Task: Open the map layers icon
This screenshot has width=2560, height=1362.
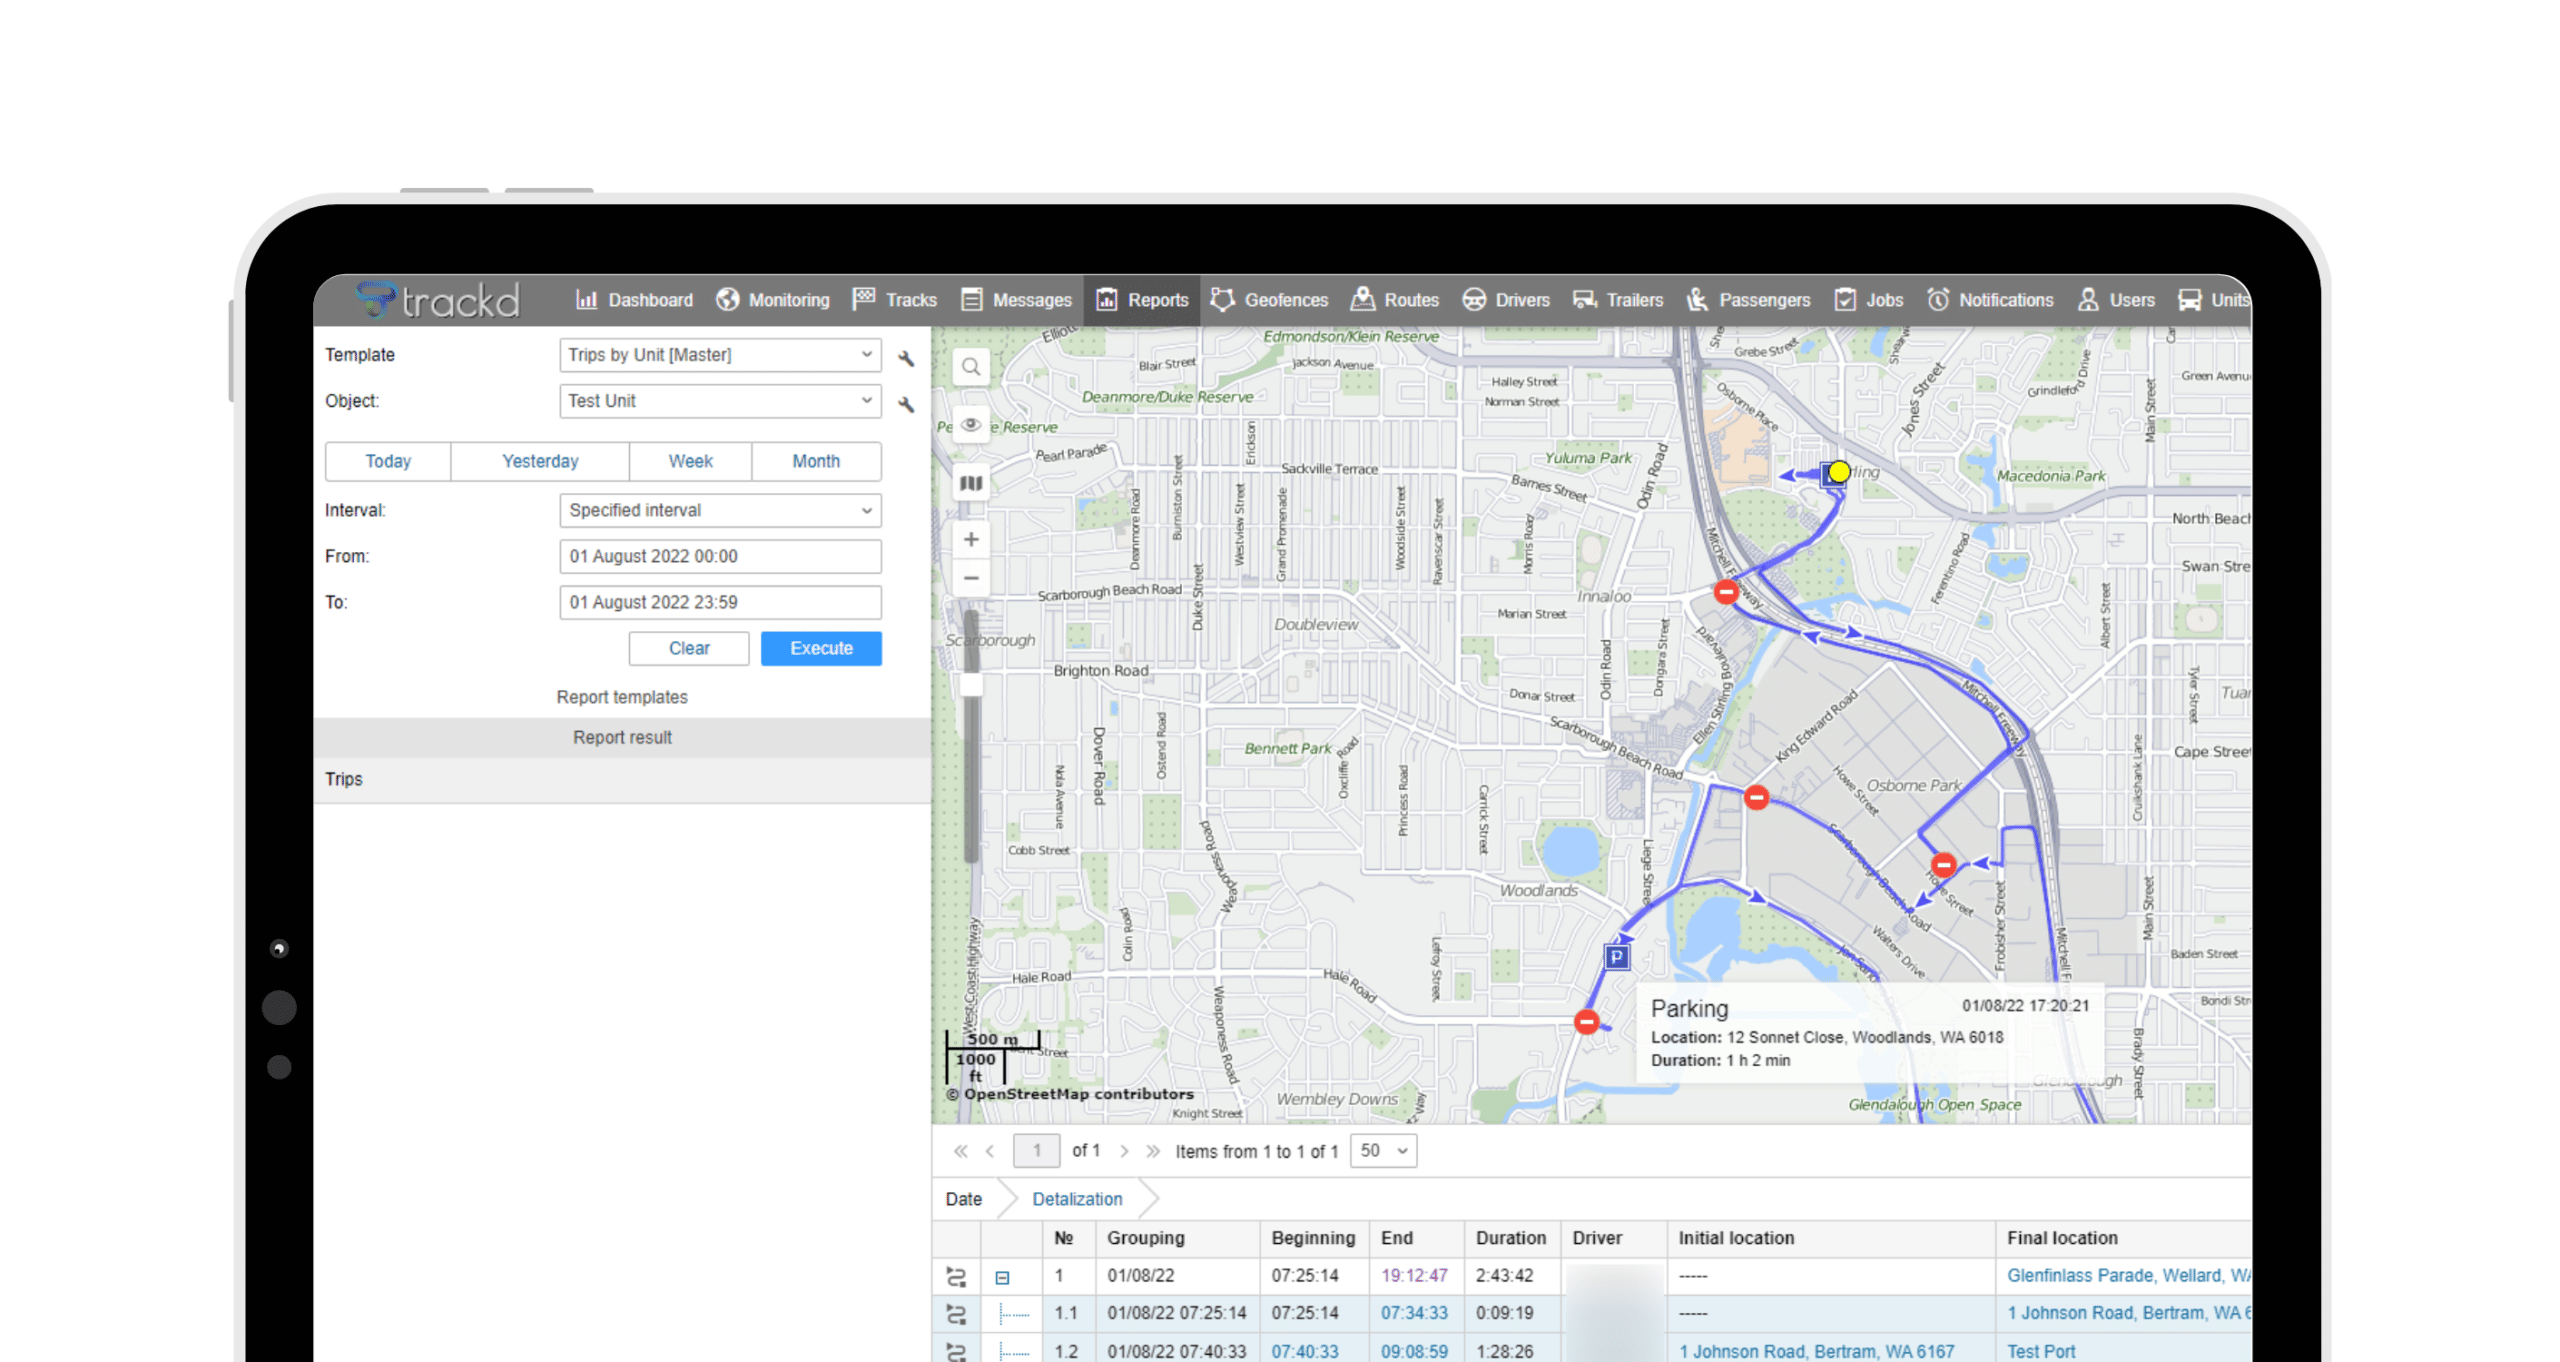Action: pos(970,484)
